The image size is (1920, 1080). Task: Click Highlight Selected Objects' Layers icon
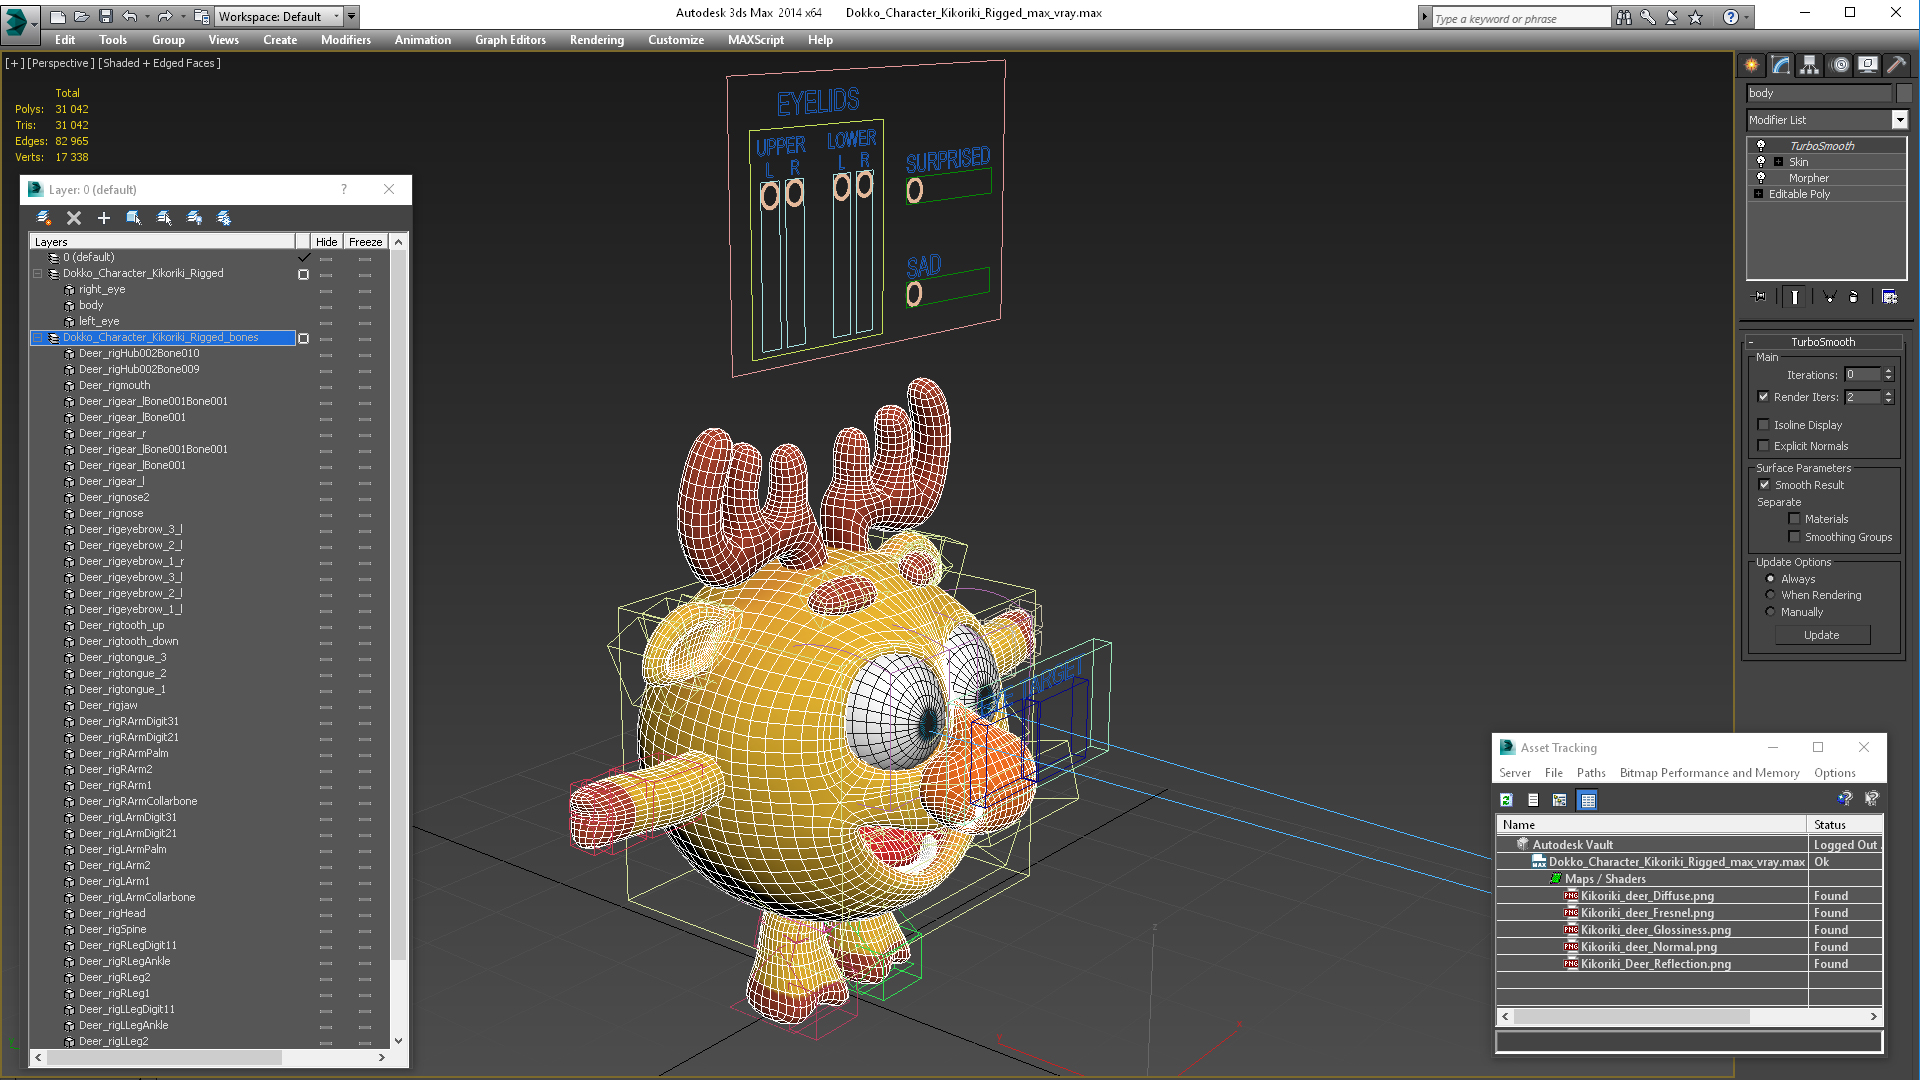[164, 217]
